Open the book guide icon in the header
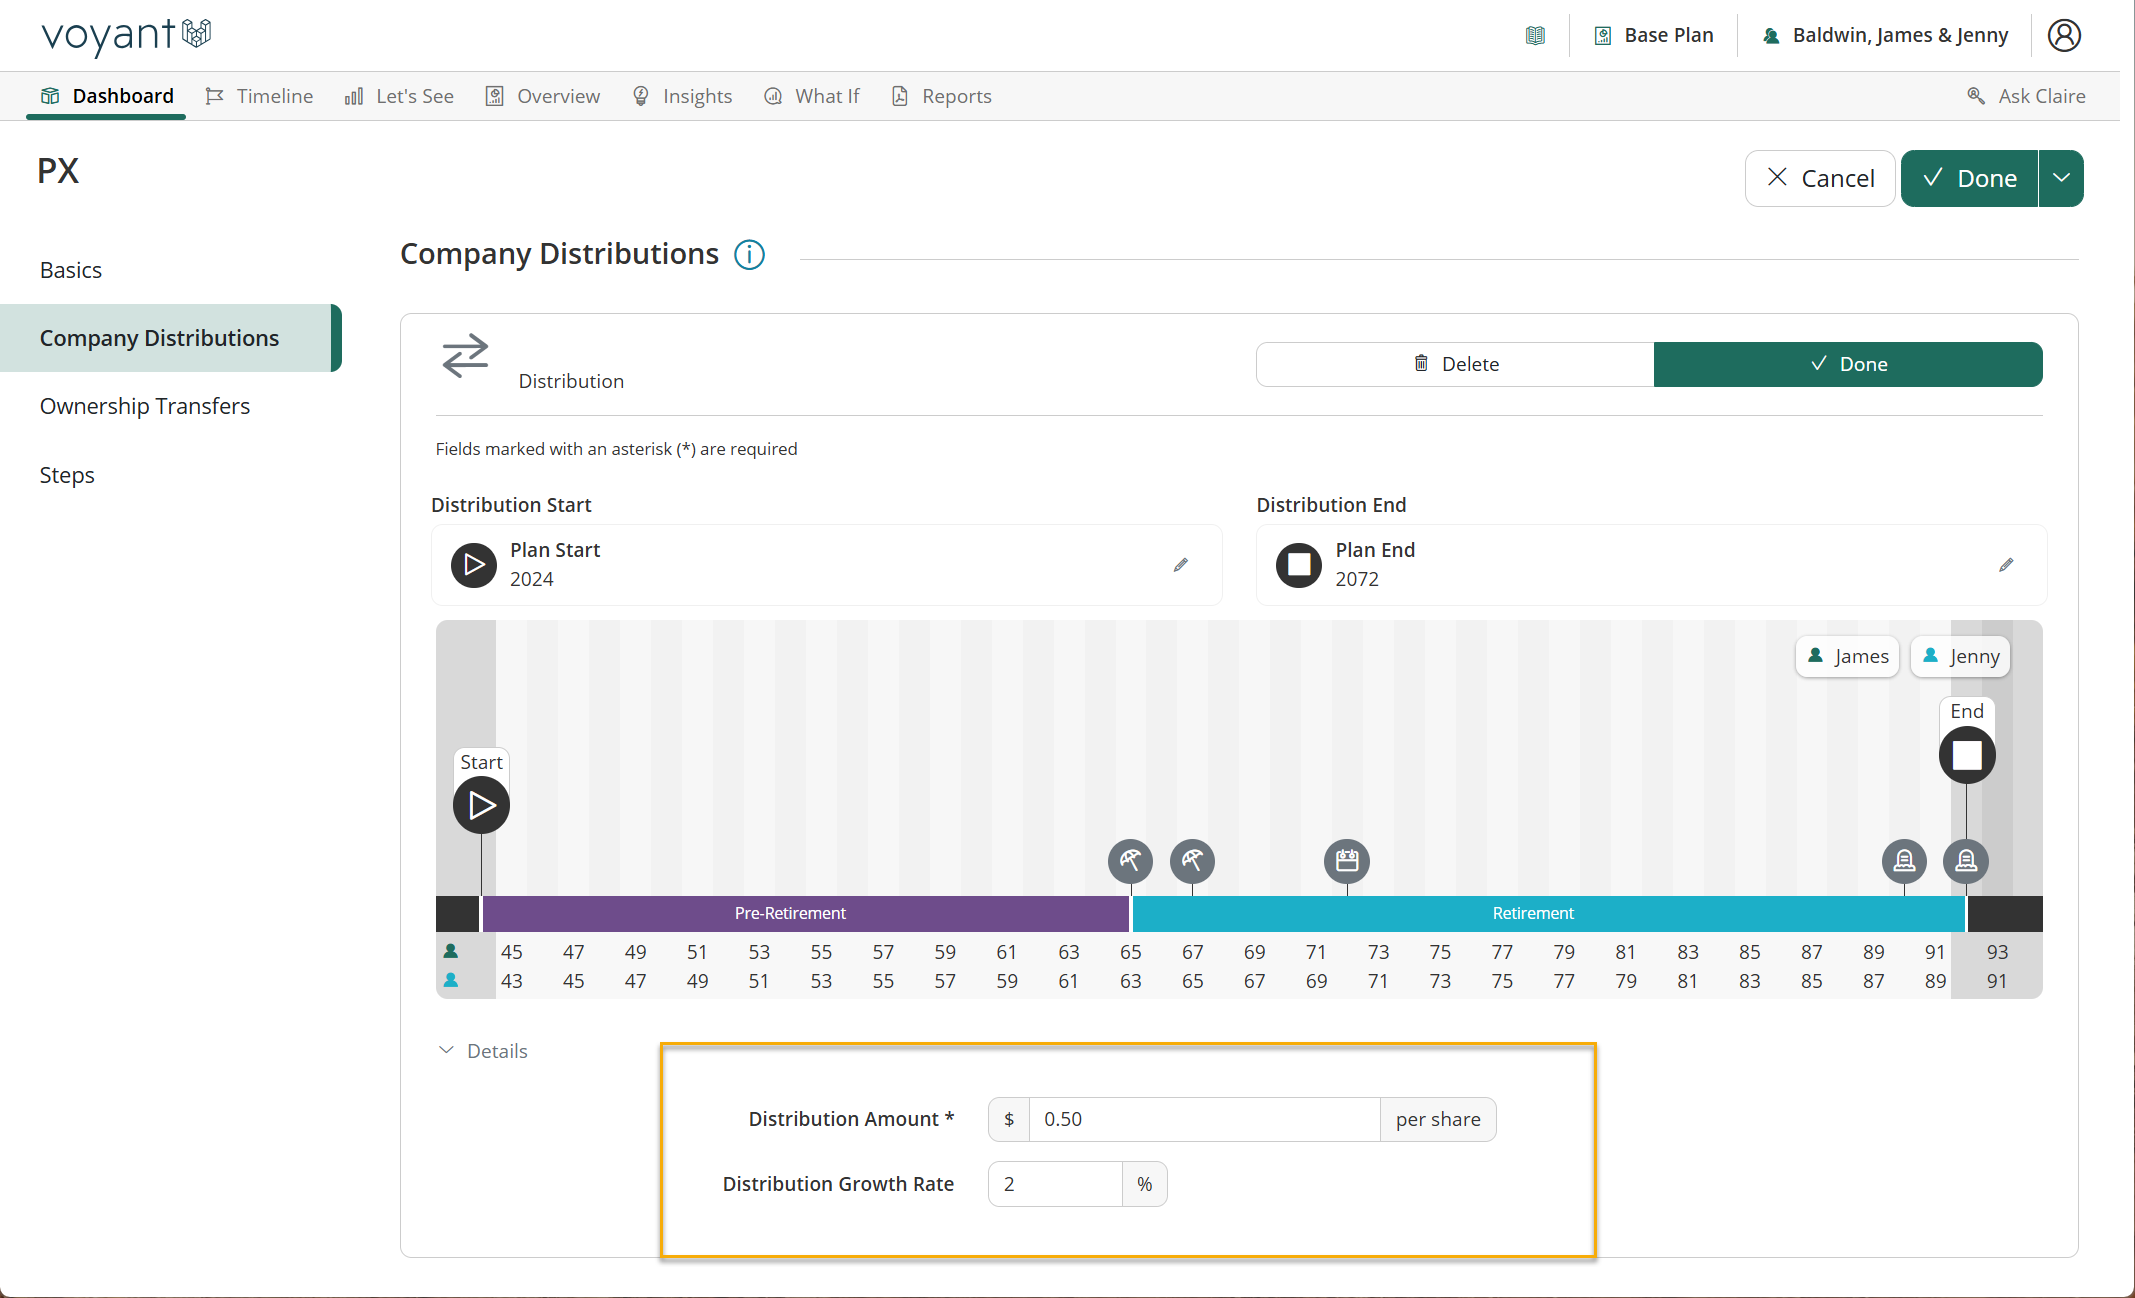This screenshot has width=2135, height=1298. click(1535, 36)
